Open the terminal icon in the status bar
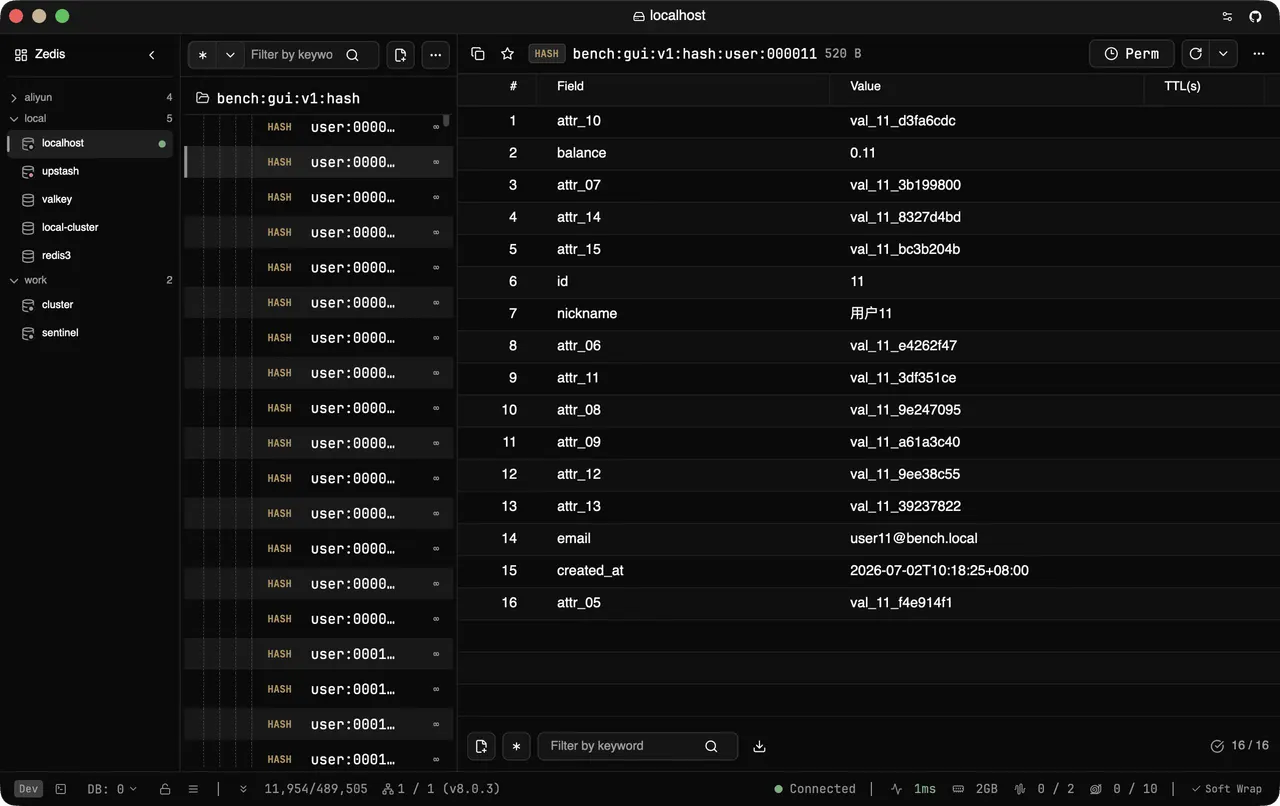This screenshot has height=806, width=1280. [61, 789]
